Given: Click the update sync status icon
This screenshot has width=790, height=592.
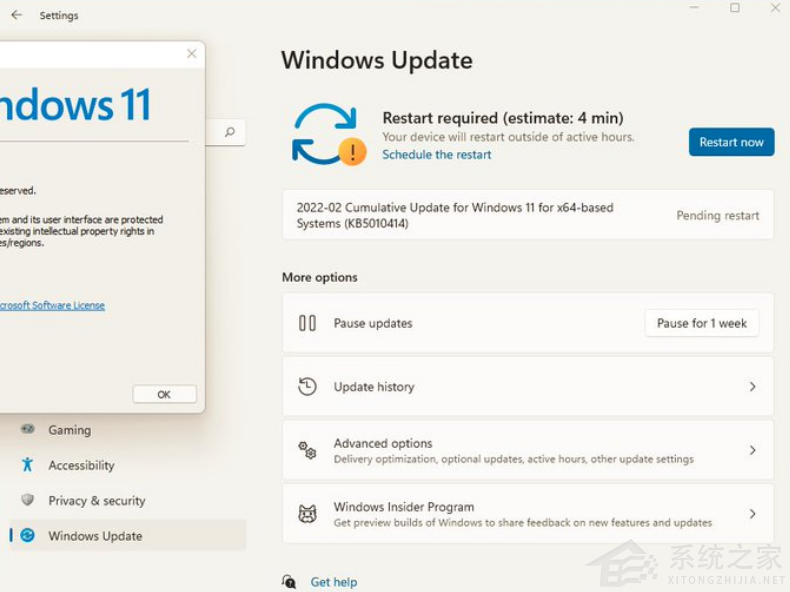Looking at the screenshot, I should click(x=329, y=135).
